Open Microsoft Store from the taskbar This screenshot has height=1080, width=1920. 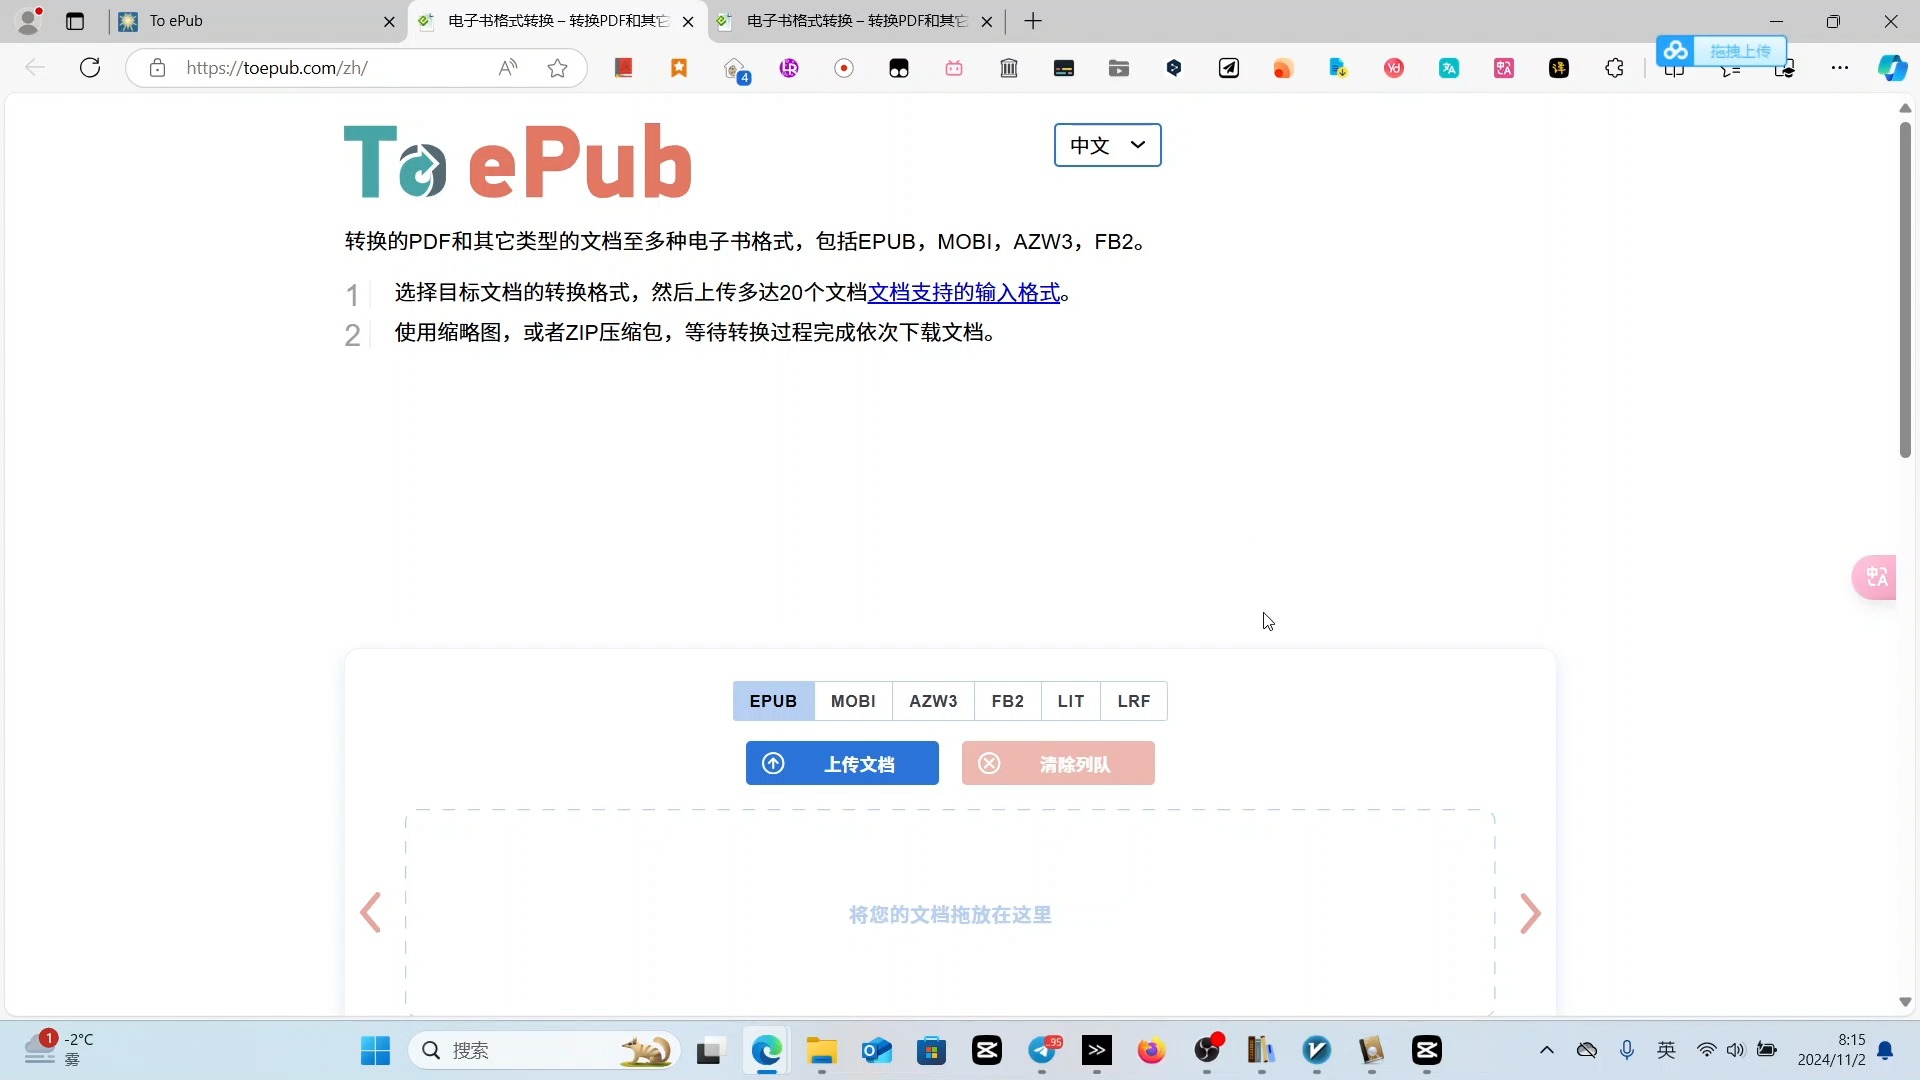point(932,1050)
